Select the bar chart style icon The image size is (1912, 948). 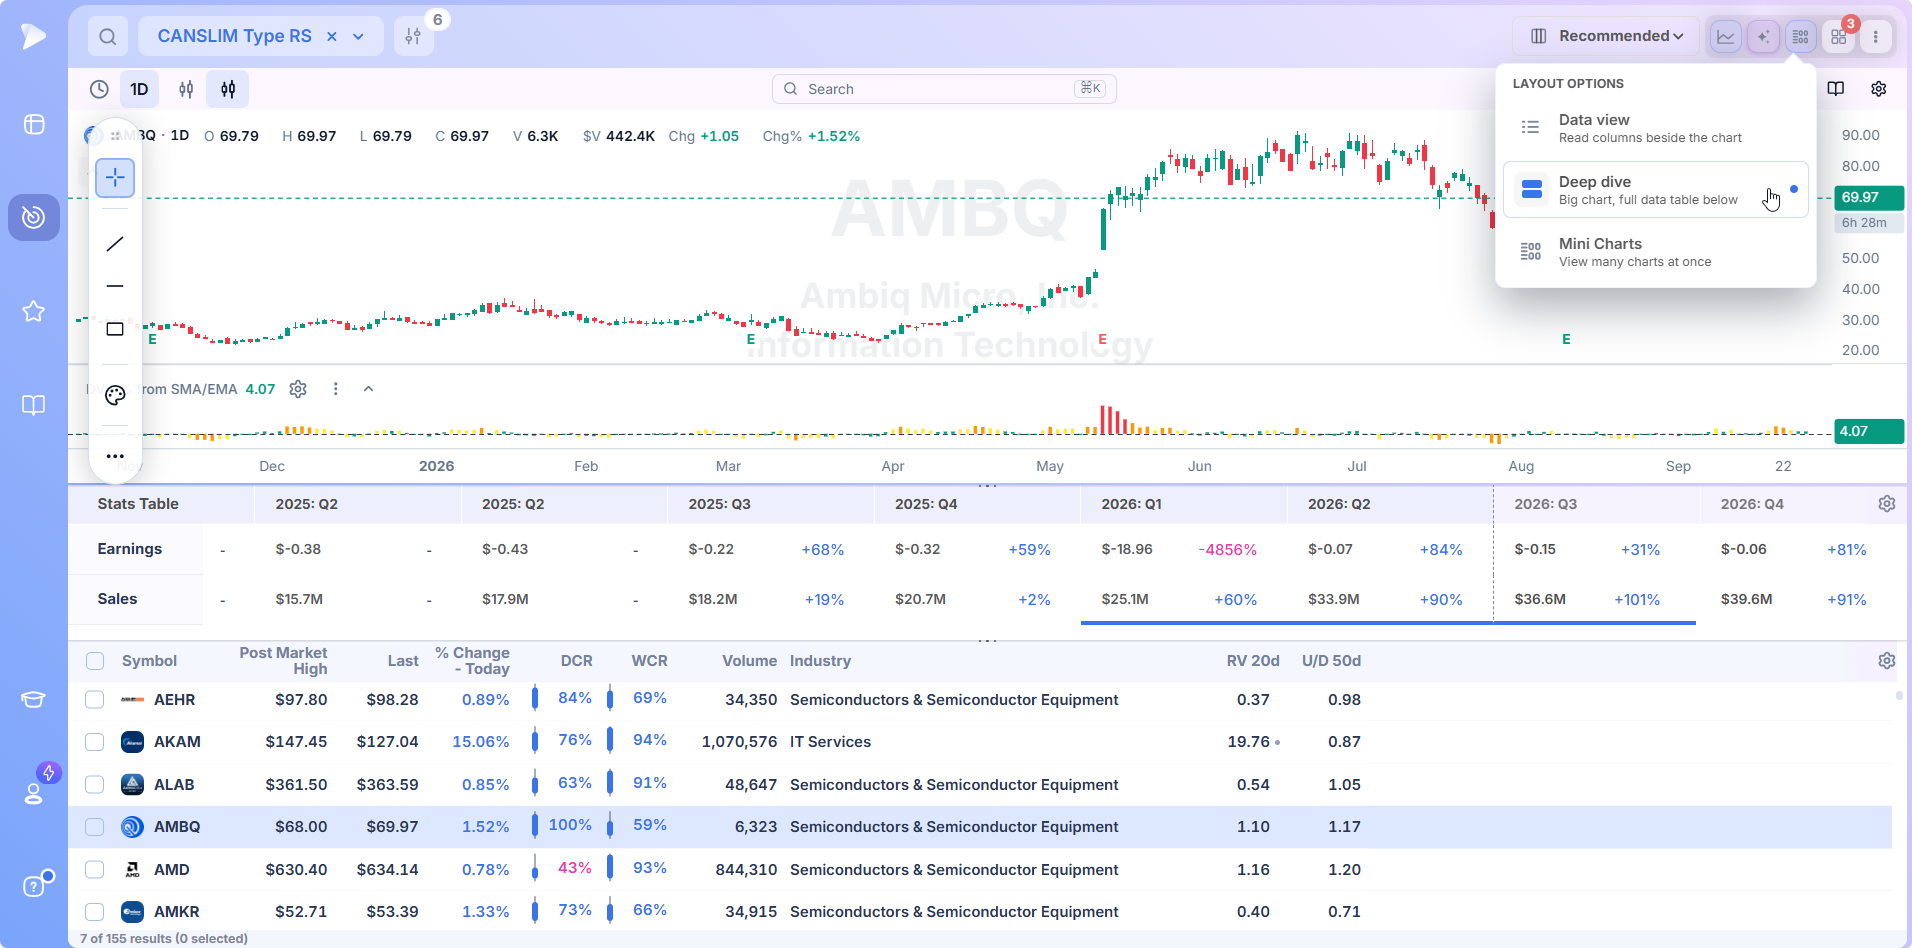pyautogui.click(x=186, y=89)
